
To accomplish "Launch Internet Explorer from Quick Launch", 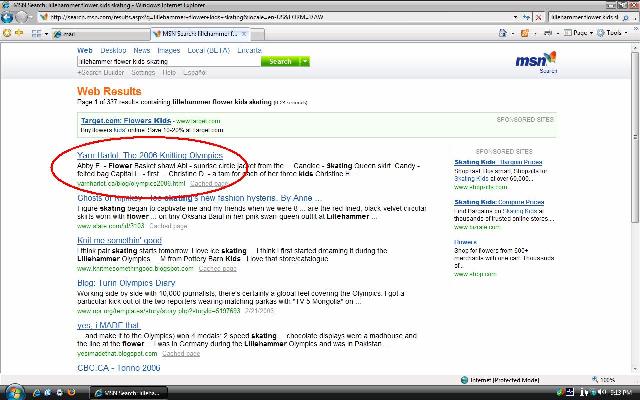I will tap(37, 393).
